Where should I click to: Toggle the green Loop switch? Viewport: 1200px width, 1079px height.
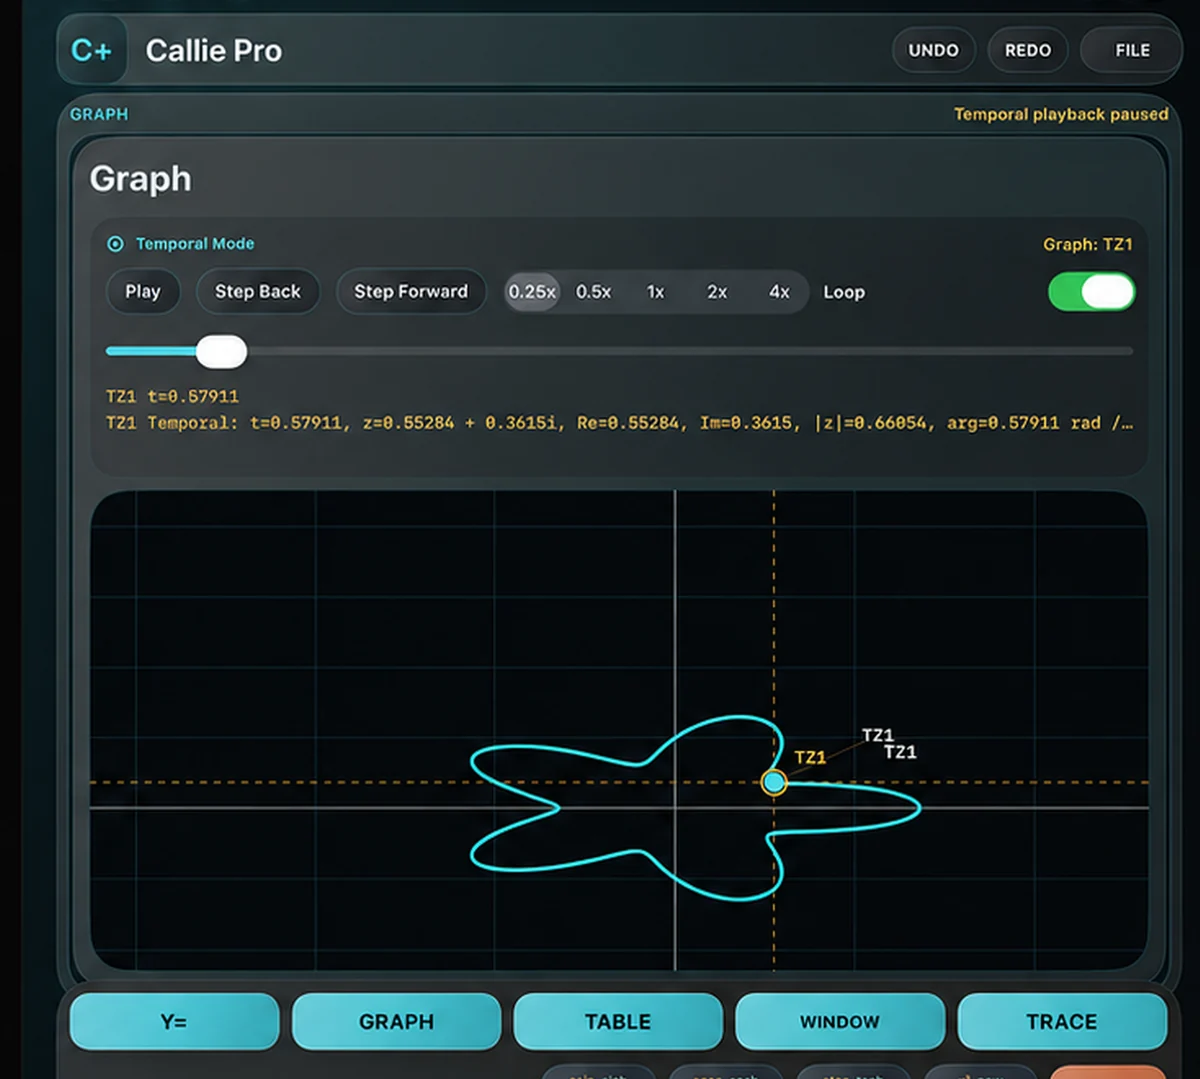point(1091,292)
